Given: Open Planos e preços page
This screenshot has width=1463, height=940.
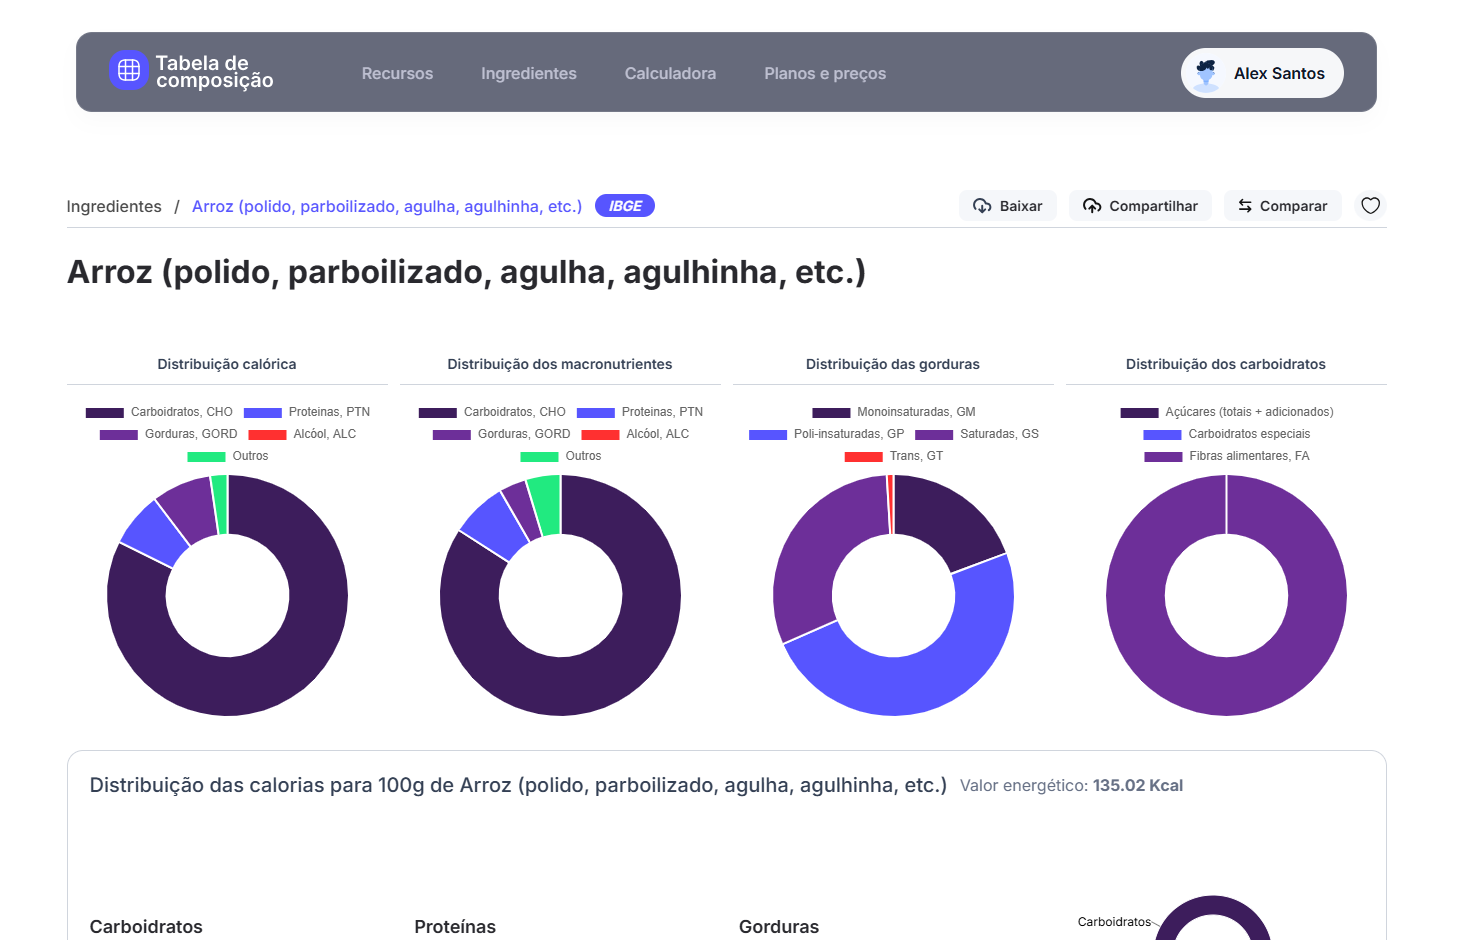Looking at the screenshot, I should [825, 73].
